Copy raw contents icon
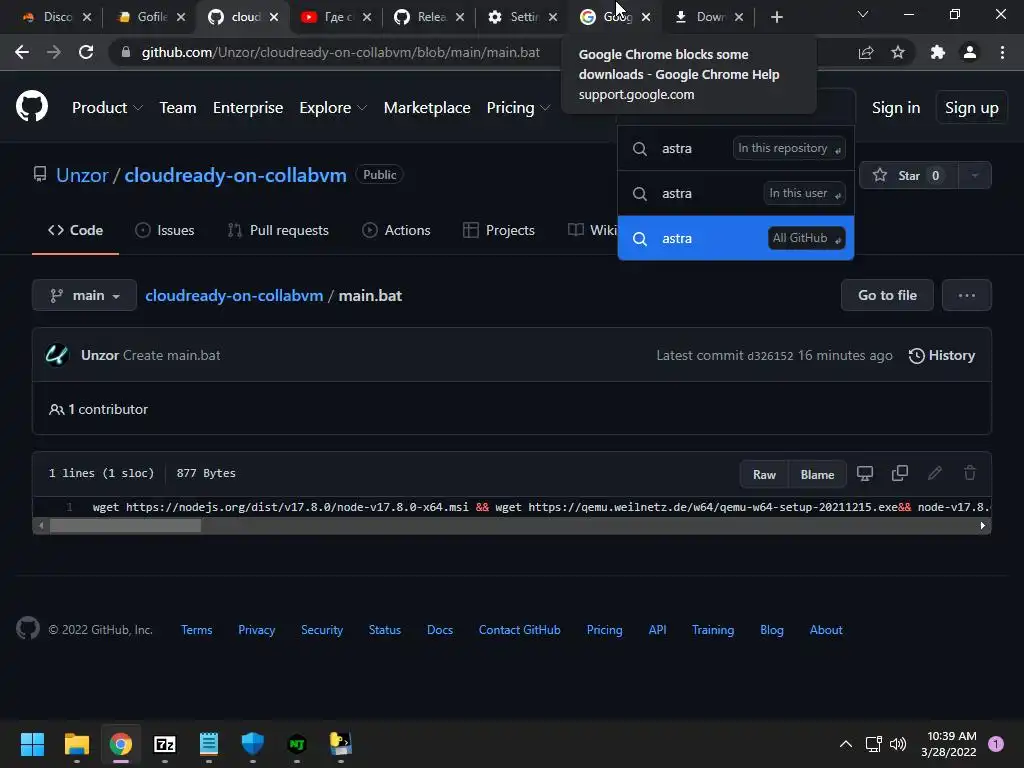Viewport: 1024px width, 768px height. [900, 473]
